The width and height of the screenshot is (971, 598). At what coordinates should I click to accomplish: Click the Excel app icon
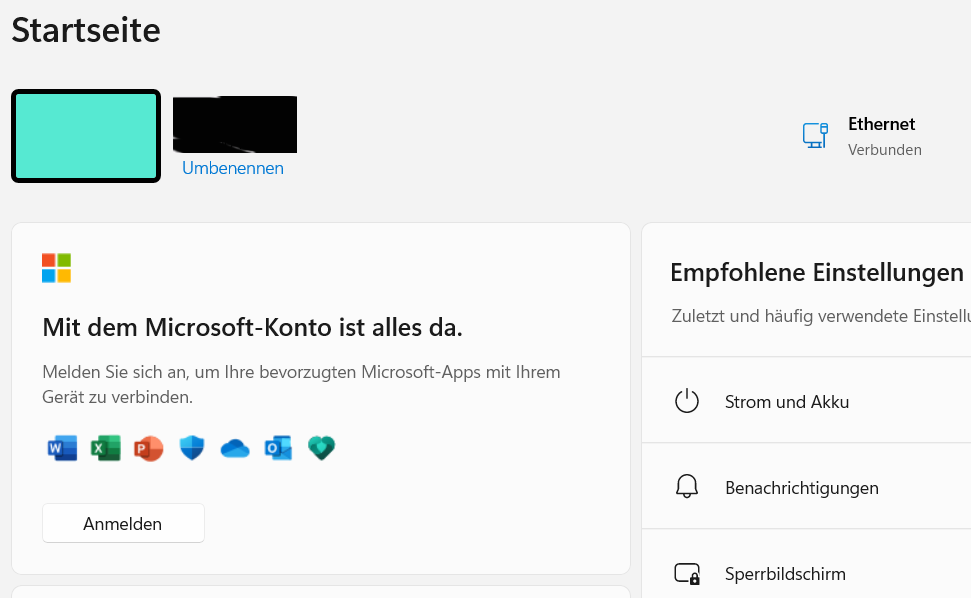point(106,448)
